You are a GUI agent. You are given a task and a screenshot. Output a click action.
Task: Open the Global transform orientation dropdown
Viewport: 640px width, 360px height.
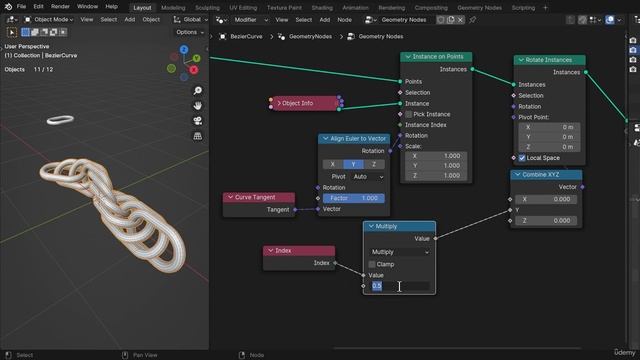[190, 19]
